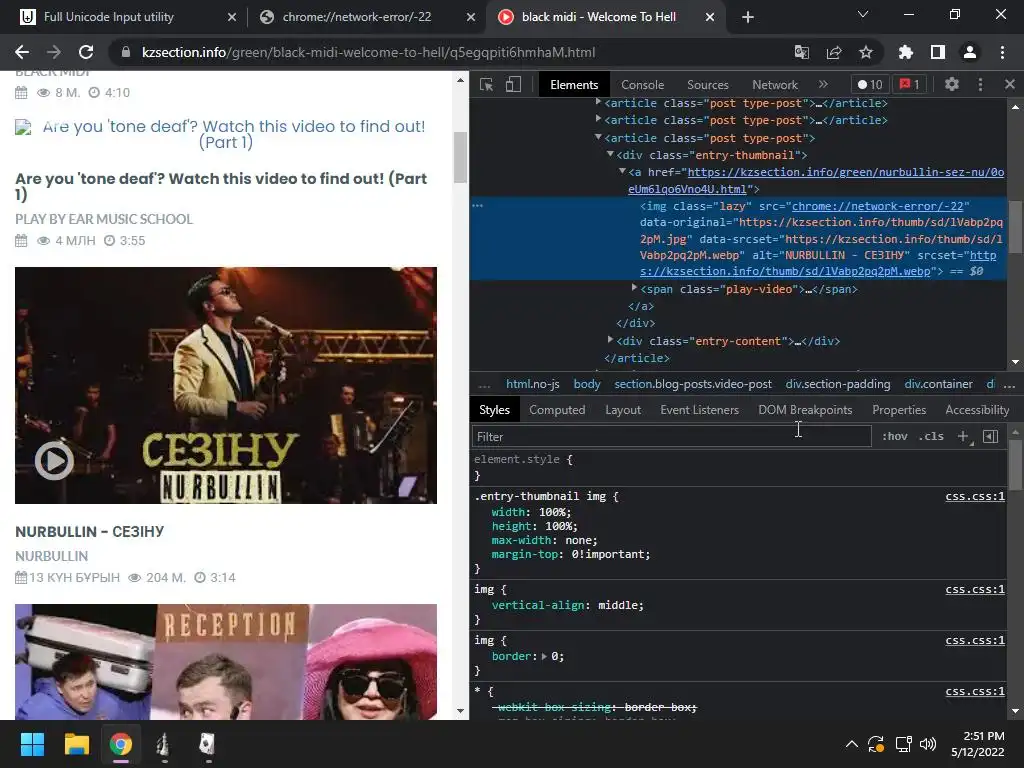Open the 1 issue red badge
This screenshot has width=1024, height=768.
click(909, 84)
